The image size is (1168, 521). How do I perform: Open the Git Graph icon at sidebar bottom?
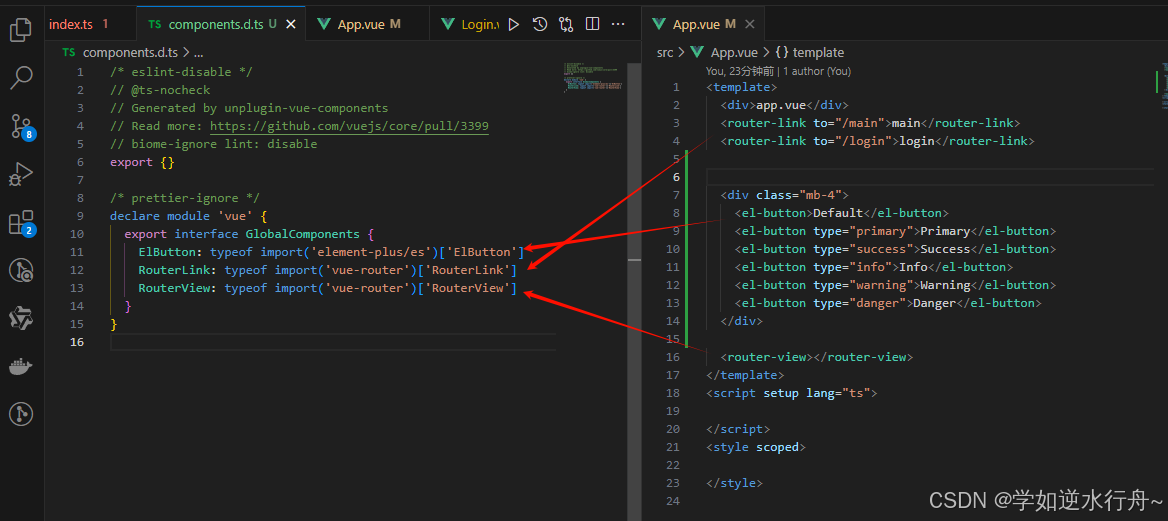21,414
